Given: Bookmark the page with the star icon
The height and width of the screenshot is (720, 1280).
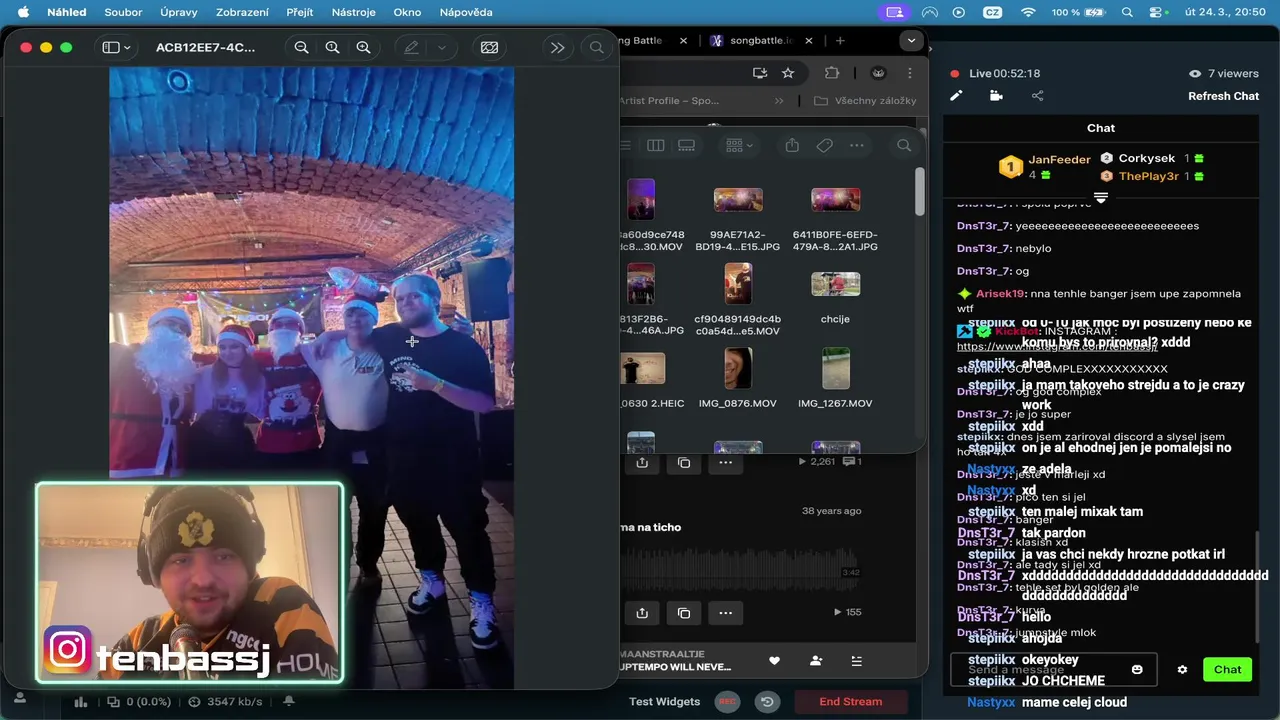Looking at the screenshot, I should (788, 73).
